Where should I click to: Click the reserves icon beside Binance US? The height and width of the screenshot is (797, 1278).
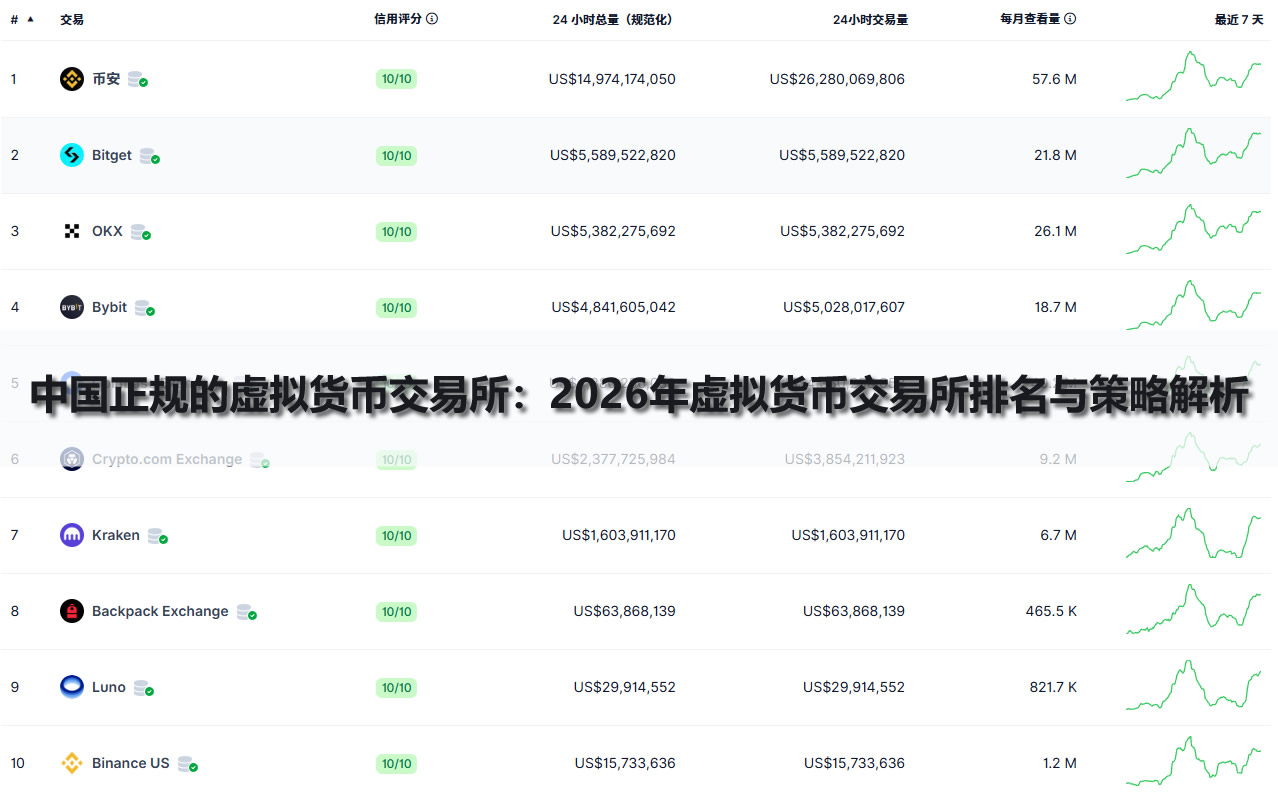point(188,763)
